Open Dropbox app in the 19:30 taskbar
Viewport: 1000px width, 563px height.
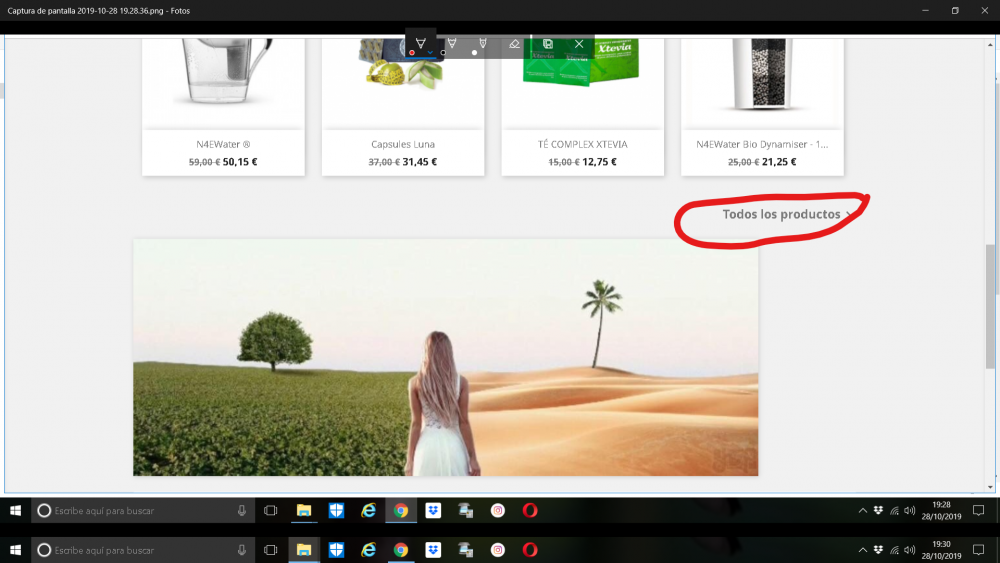(x=433, y=550)
